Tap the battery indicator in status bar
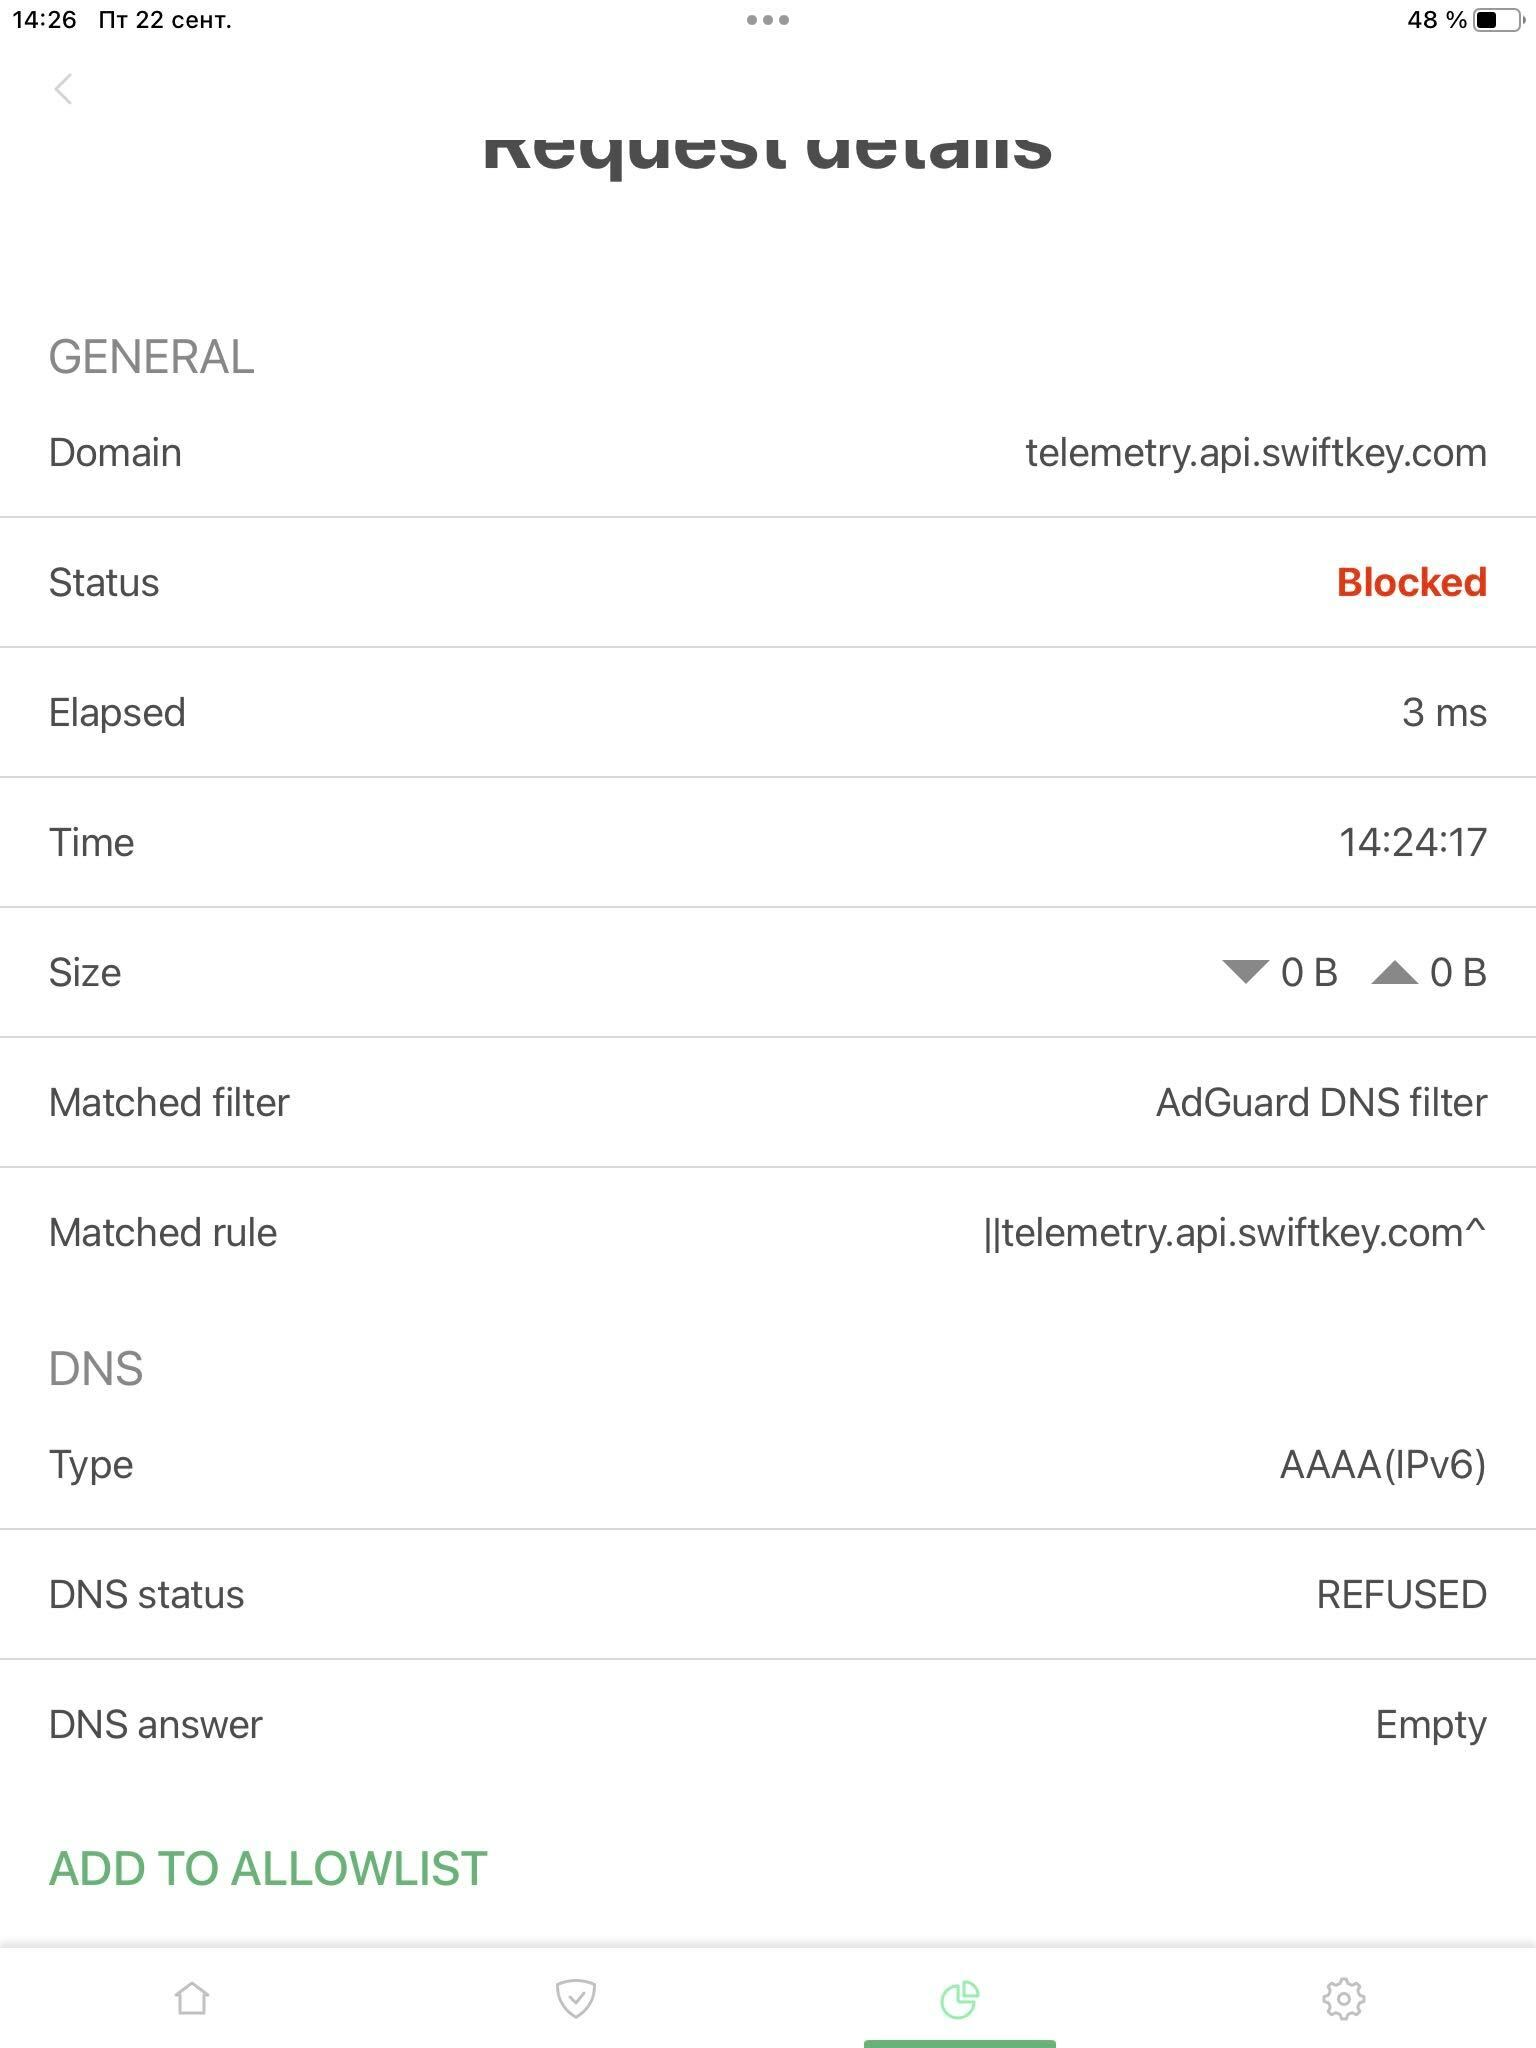The width and height of the screenshot is (1536, 2048). [x=1487, y=17]
